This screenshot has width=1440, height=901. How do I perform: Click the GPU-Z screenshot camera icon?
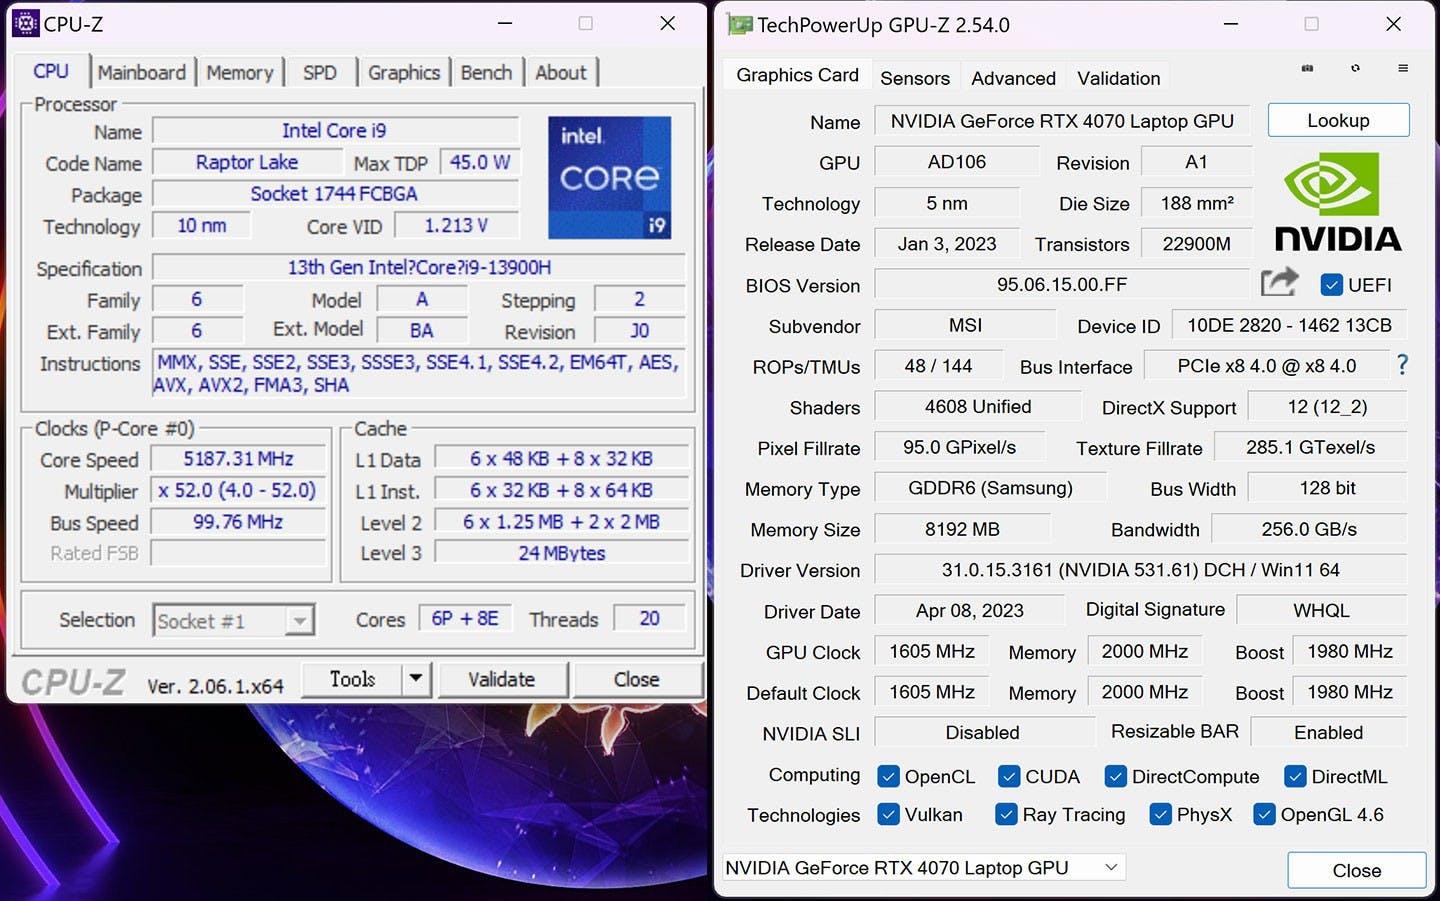1307,68
